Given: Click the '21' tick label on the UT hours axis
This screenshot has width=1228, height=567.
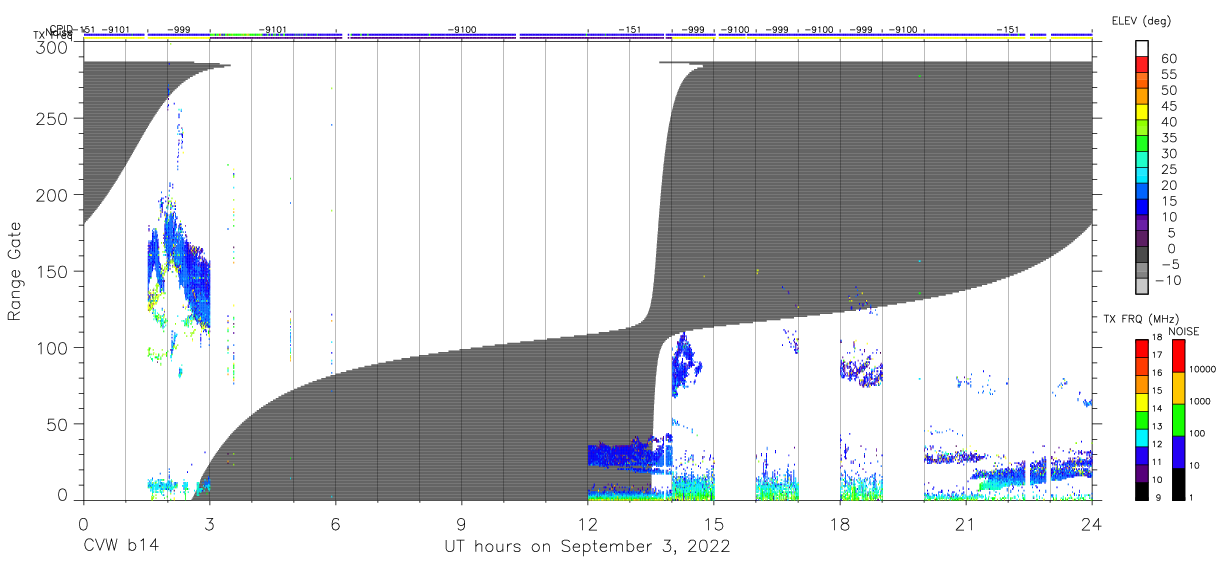Looking at the screenshot, I should (966, 523).
